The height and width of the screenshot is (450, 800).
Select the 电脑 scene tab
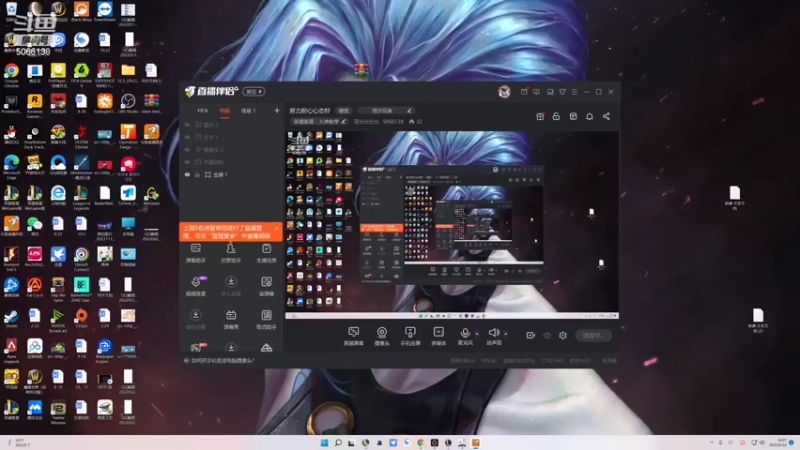[x=224, y=111]
